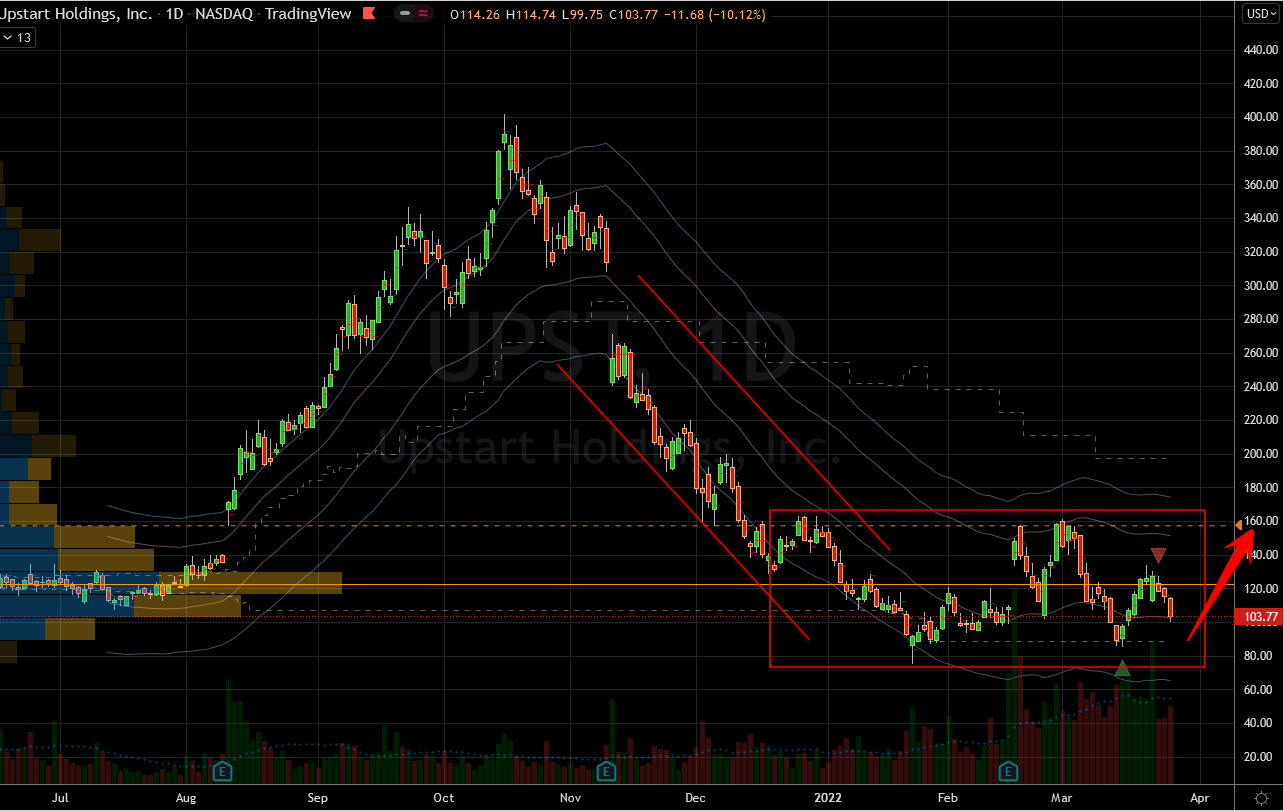Open the earnings E marker near August
Screen dimensions: 1284x812
coord(224,771)
